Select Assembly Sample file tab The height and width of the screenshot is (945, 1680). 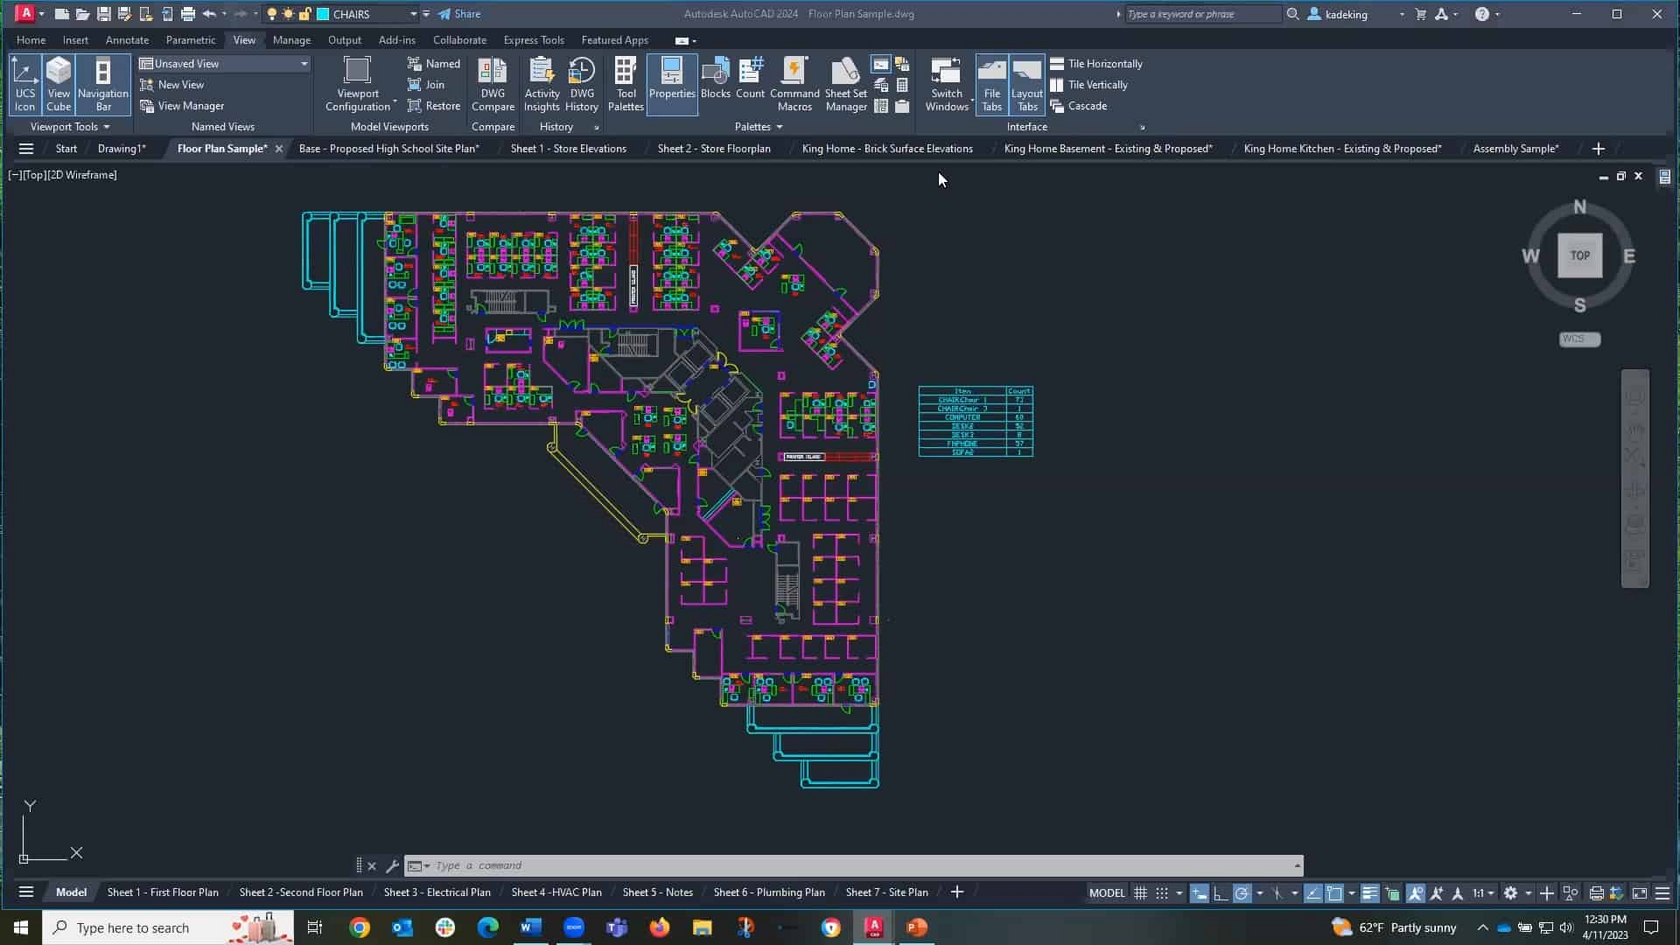pyautogui.click(x=1516, y=148)
